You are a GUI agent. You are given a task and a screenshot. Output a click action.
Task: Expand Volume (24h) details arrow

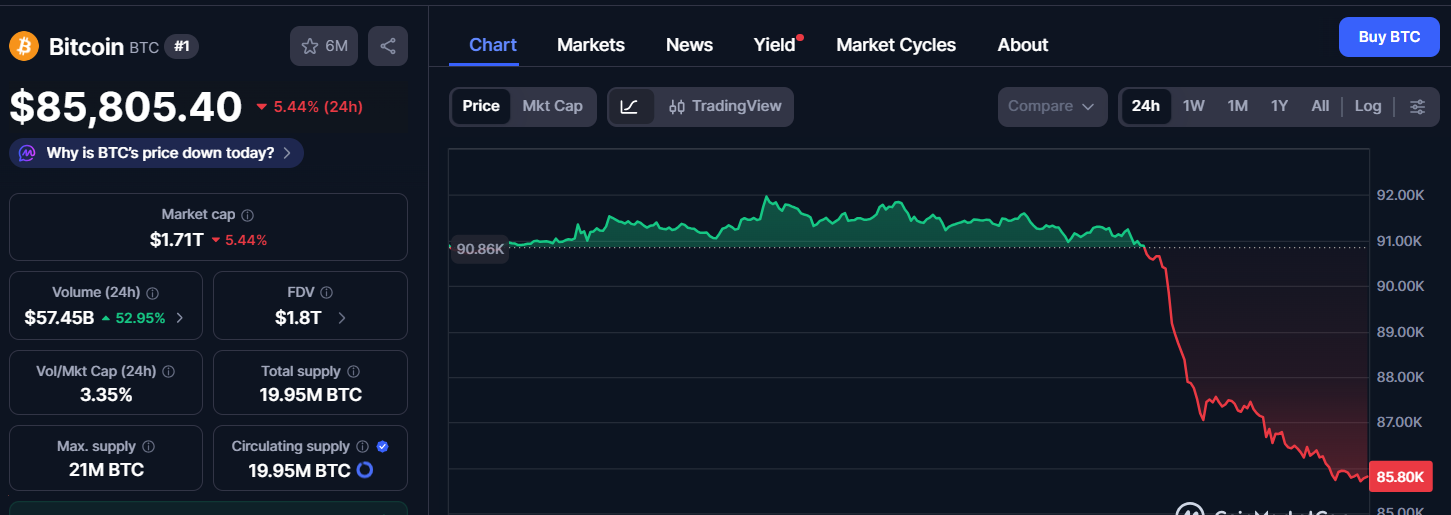(x=180, y=318)
